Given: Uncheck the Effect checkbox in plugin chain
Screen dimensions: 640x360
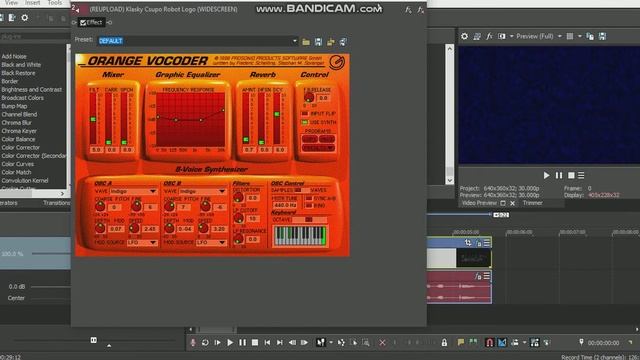Looking at the screenshot, I should 83,22.
